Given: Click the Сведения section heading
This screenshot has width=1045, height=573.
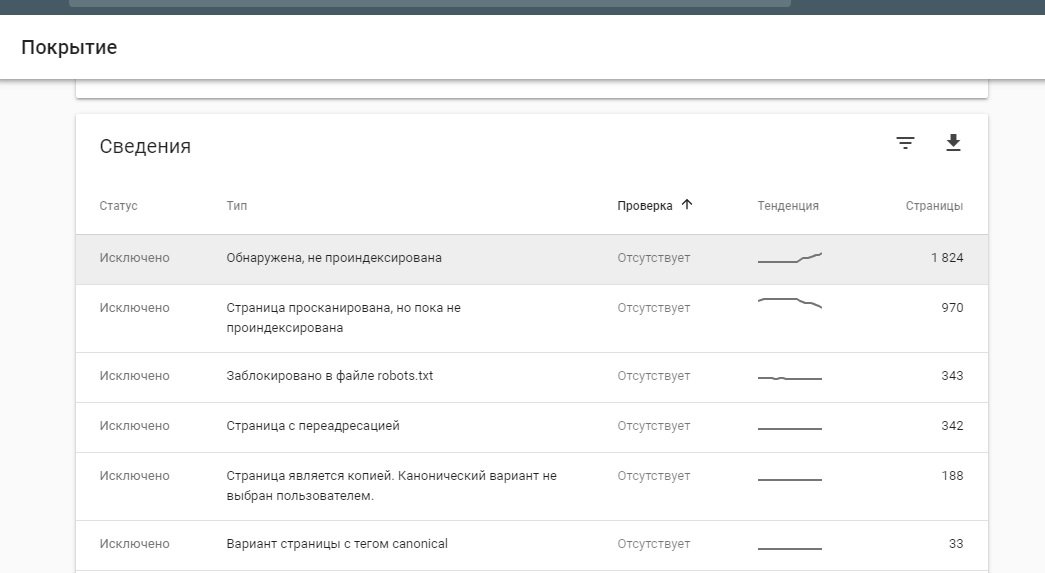Looking at the screenshot, I should coord(145,146).
